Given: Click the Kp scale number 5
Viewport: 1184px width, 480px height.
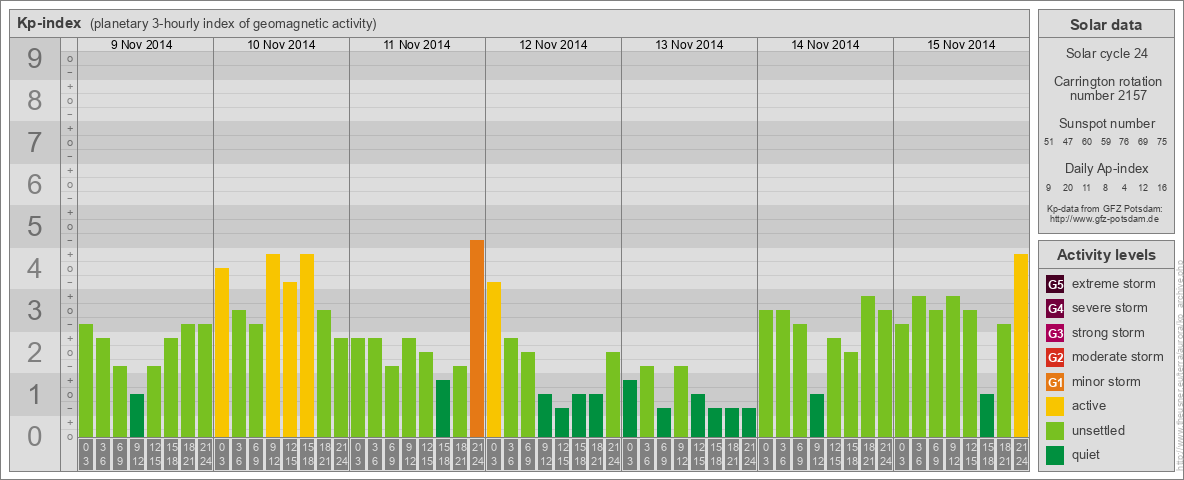Looking at the screenshot, I should tap(34, 226).
